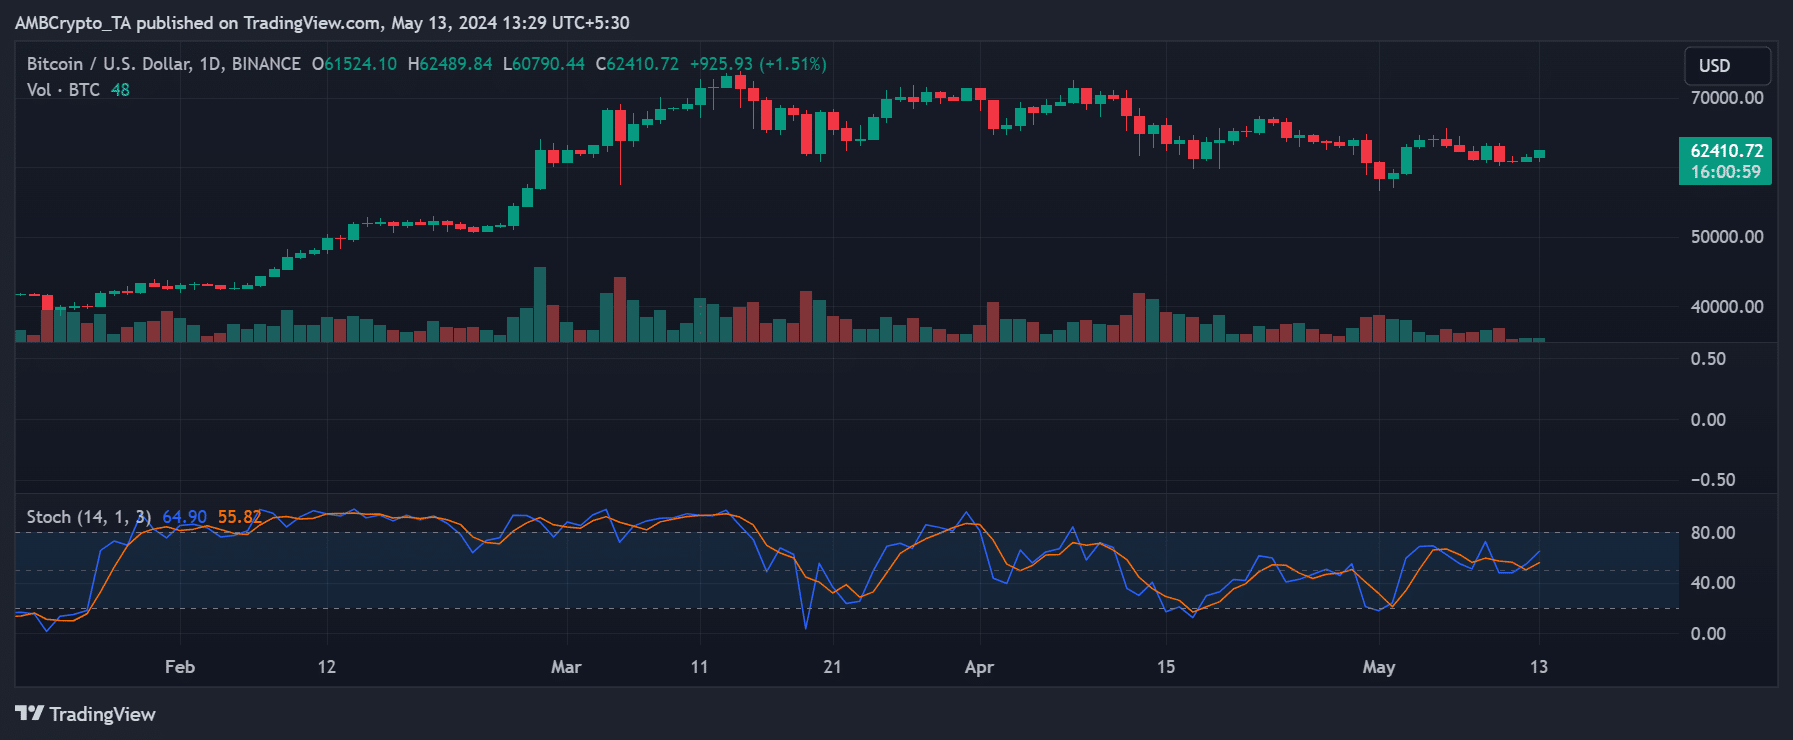Click the current price label 62410.72

click(x=1726, y=151)
